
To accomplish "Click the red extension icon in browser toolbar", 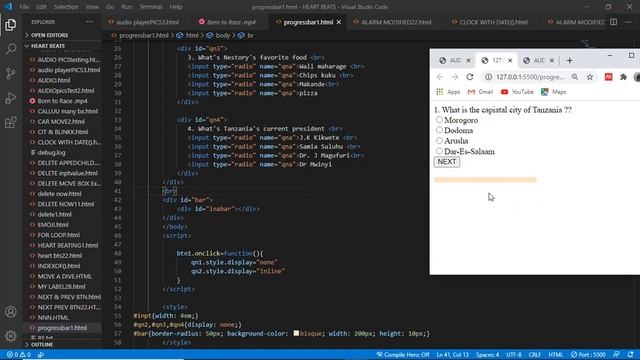I will pos(609,77).
